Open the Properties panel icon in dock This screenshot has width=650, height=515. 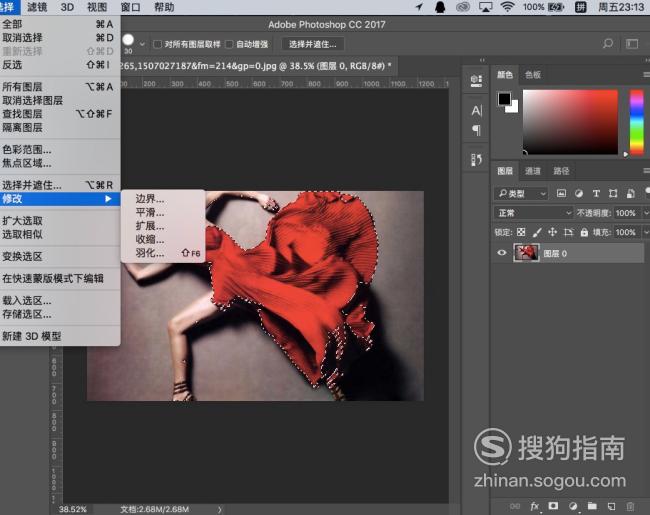pos(476,80)
